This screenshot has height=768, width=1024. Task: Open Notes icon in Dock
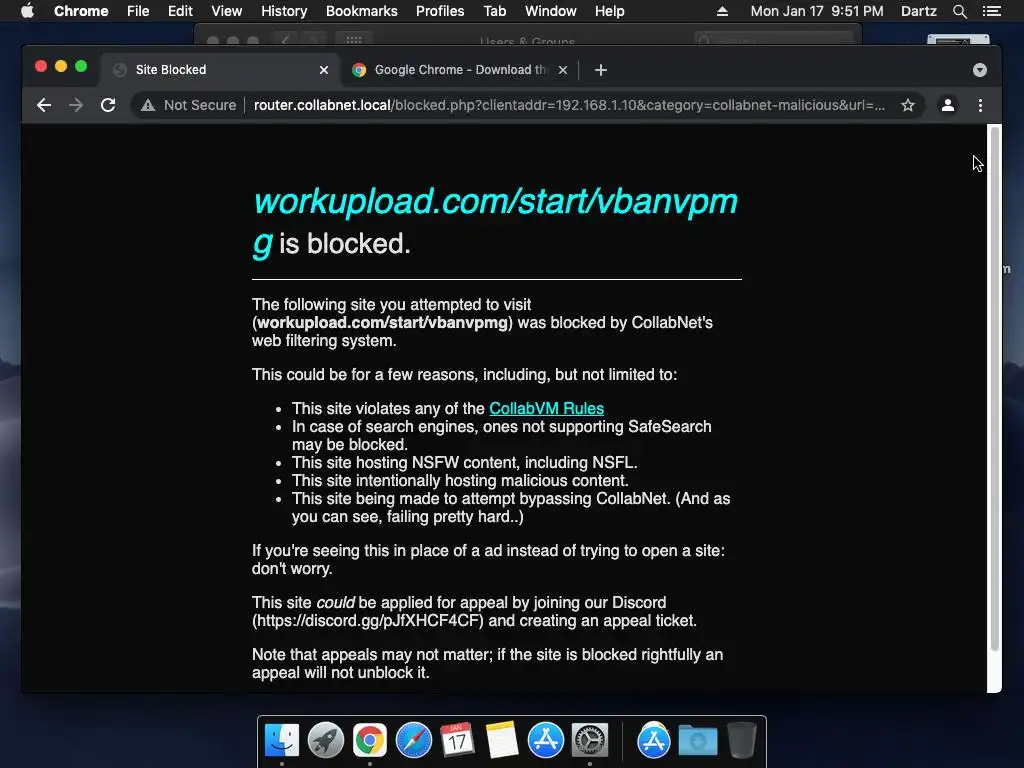502,741
